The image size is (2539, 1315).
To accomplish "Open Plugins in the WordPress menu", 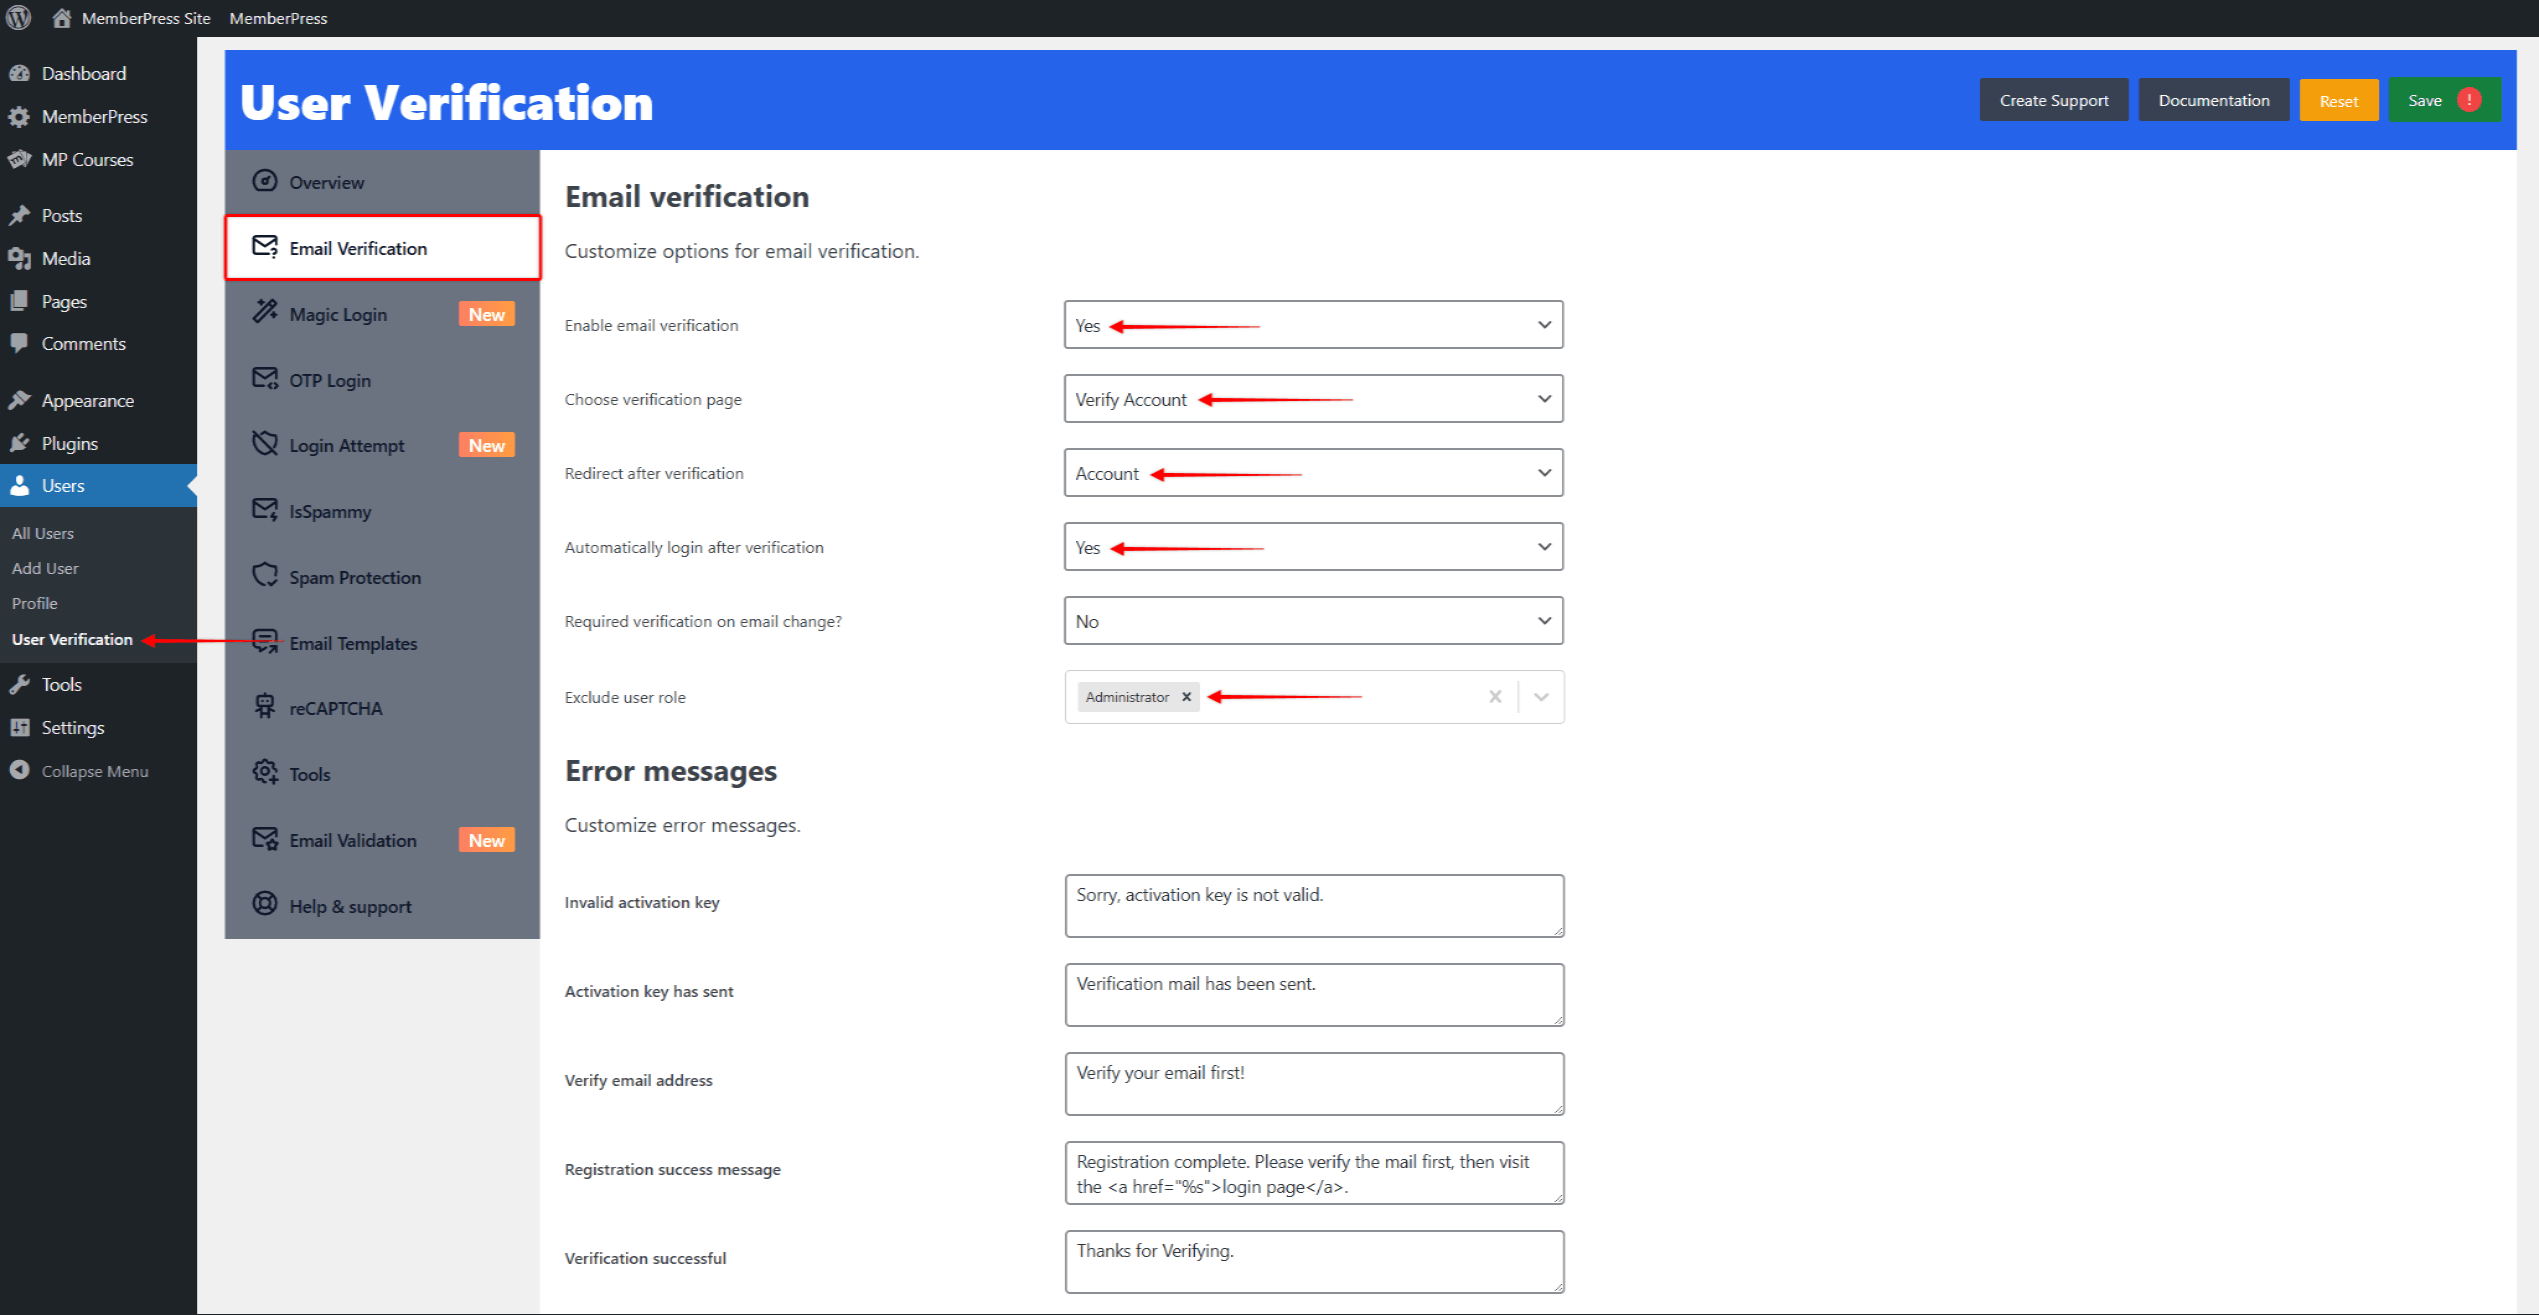I will [x=69, y=443].
